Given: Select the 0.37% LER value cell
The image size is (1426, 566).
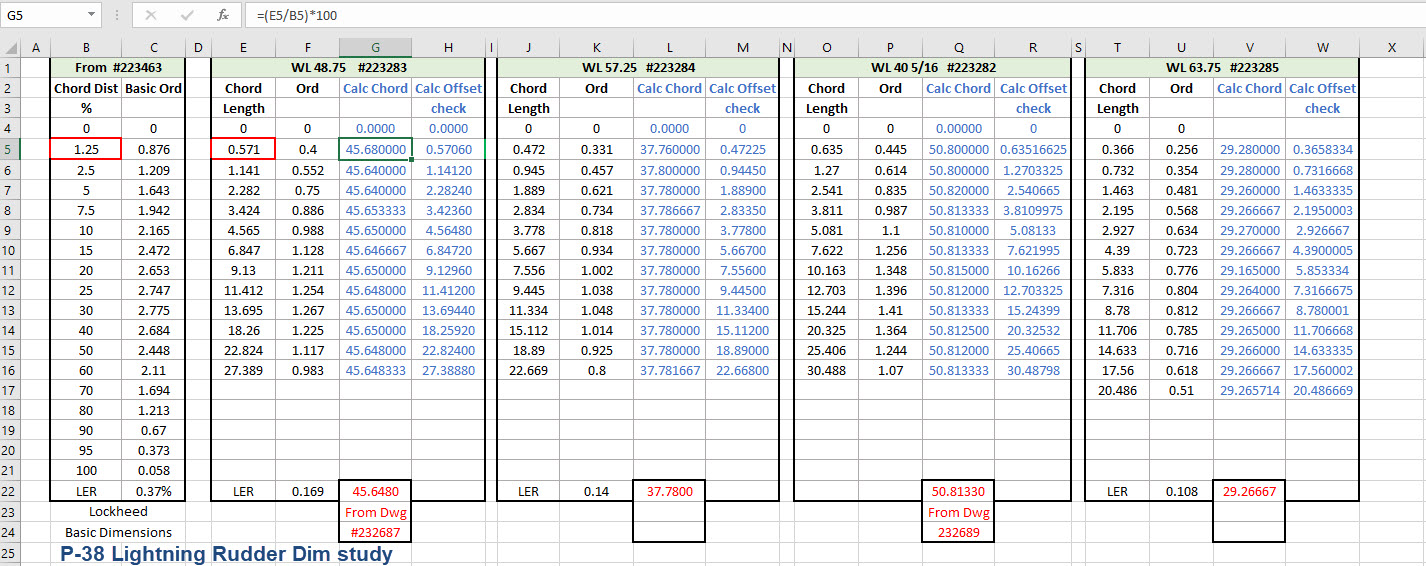Looking at the screenshot, I should click(x=153, y=491).
